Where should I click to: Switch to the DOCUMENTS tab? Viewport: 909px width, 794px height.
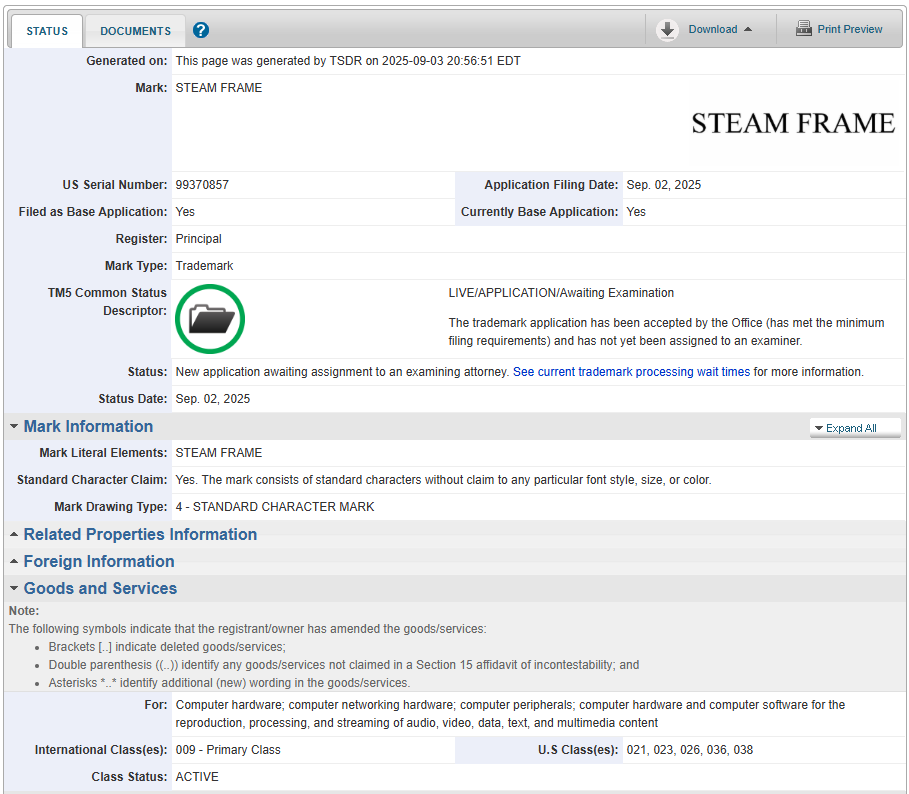136,31
